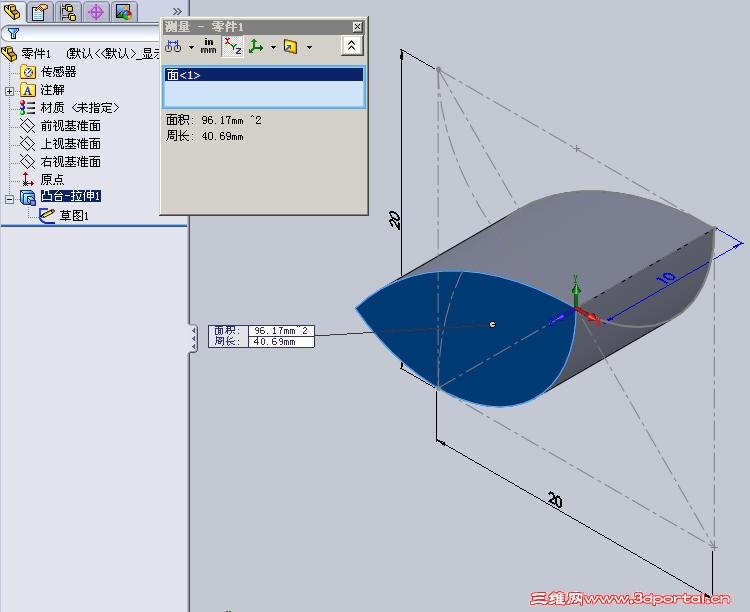Click the arc/circle measurements icon
Image resolution: width=750 pixels, height=612 pixels.
click(x=173, y=46)
